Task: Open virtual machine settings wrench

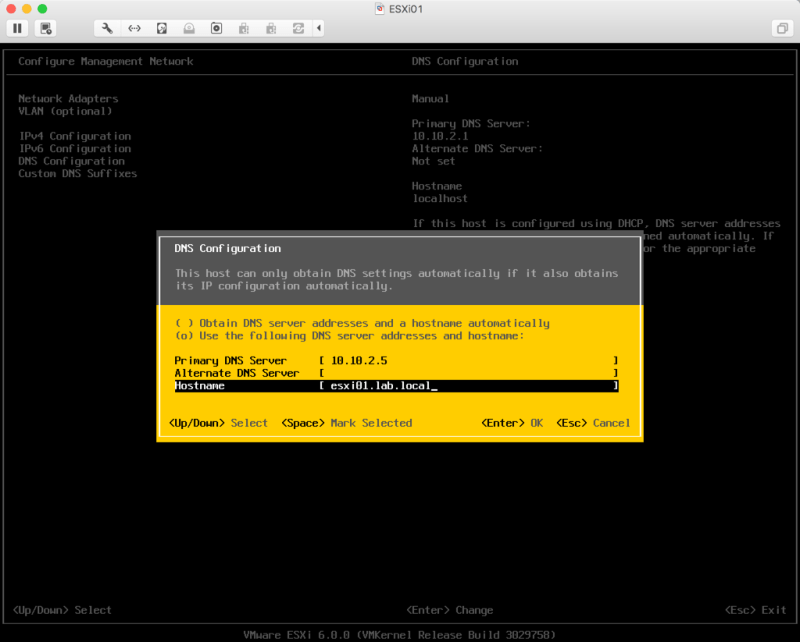Action: (x=108, y=28)
